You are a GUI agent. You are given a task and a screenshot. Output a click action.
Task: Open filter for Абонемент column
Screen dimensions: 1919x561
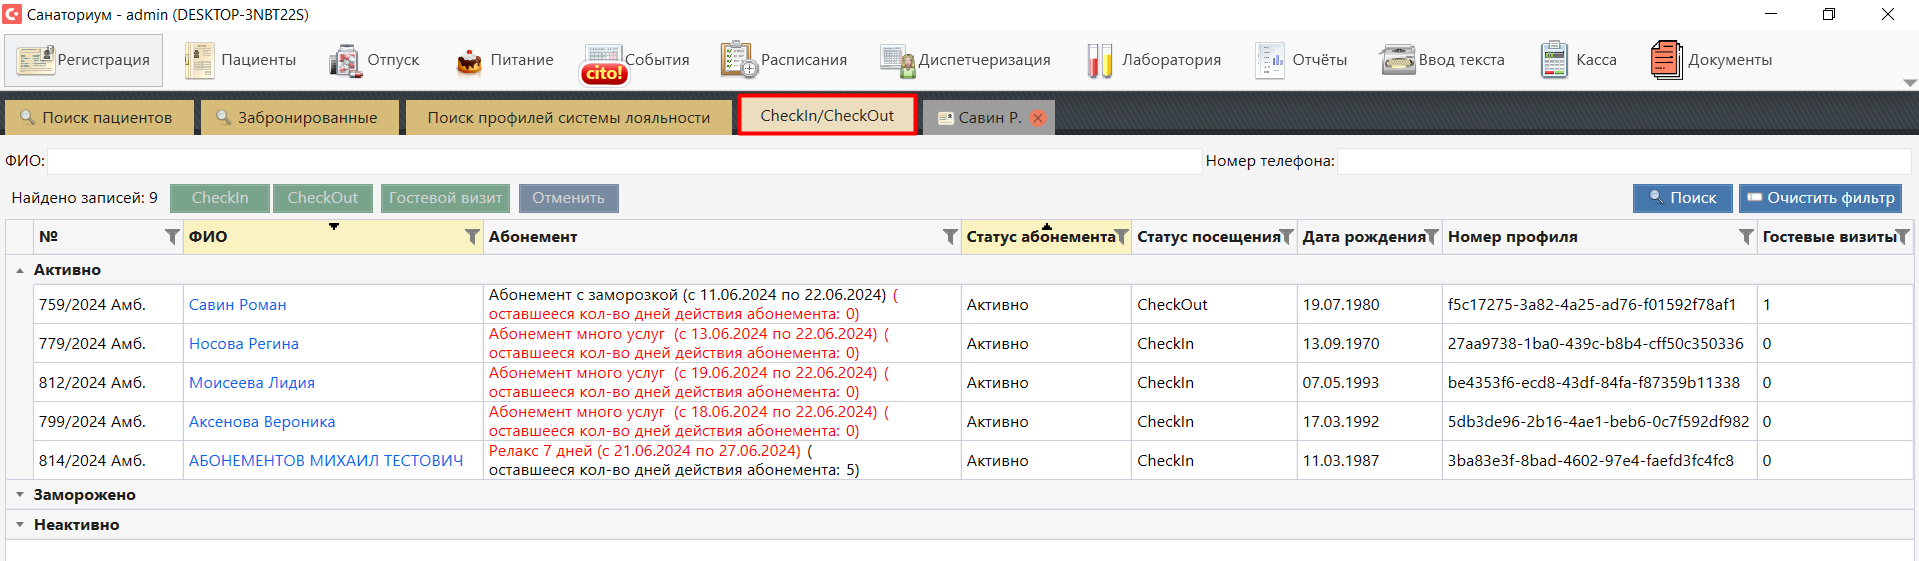pyautogui.click(x=950, y=237)
